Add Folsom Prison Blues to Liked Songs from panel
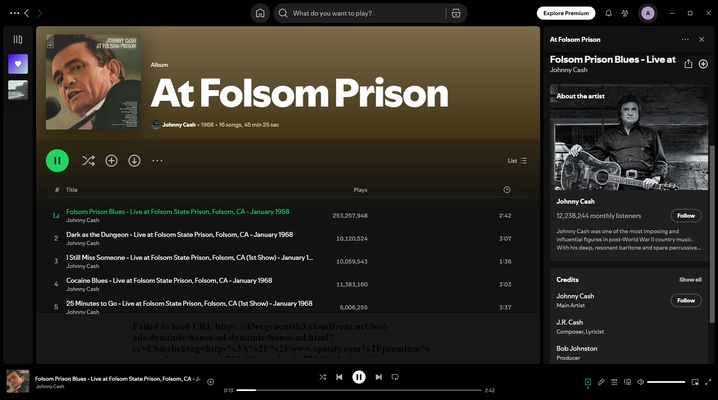This screenshot has width=718, height=400. pos(703,64)
